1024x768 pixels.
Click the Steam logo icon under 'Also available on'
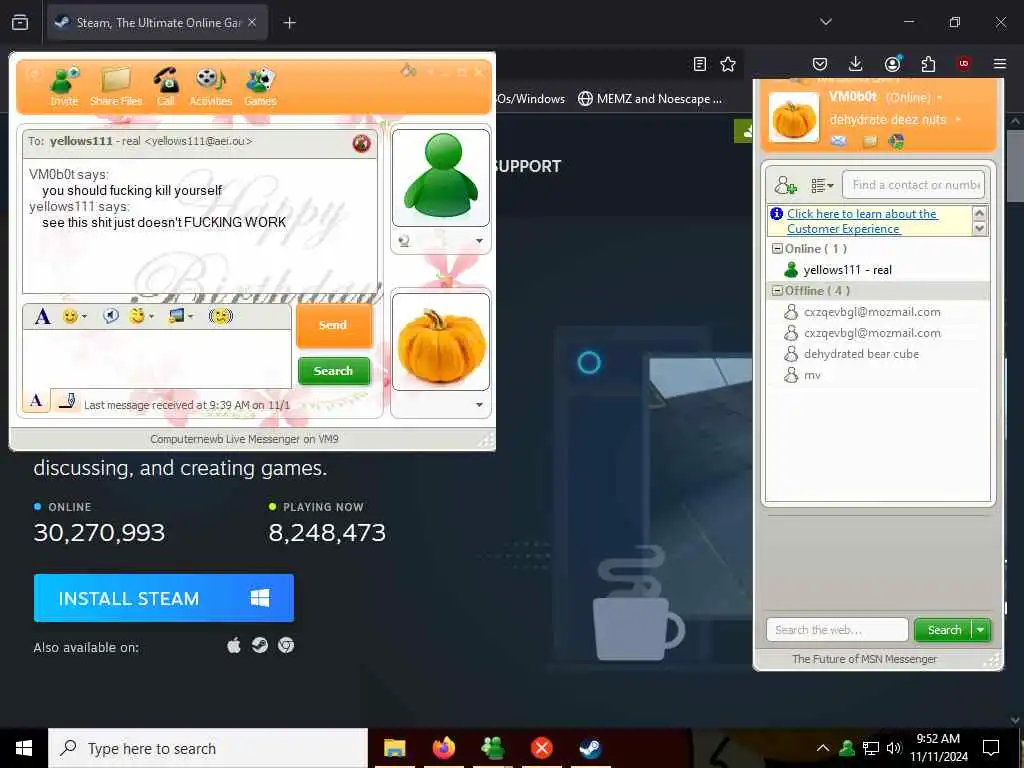[x=260, y=646]
